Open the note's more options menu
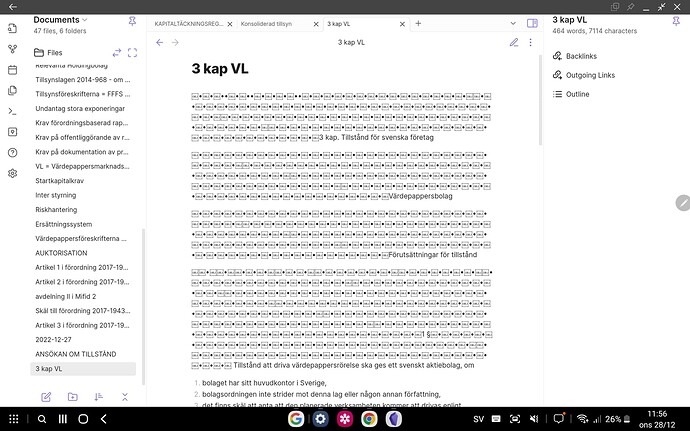The width and height of the screenshot is (690, 431). point(531,42)
